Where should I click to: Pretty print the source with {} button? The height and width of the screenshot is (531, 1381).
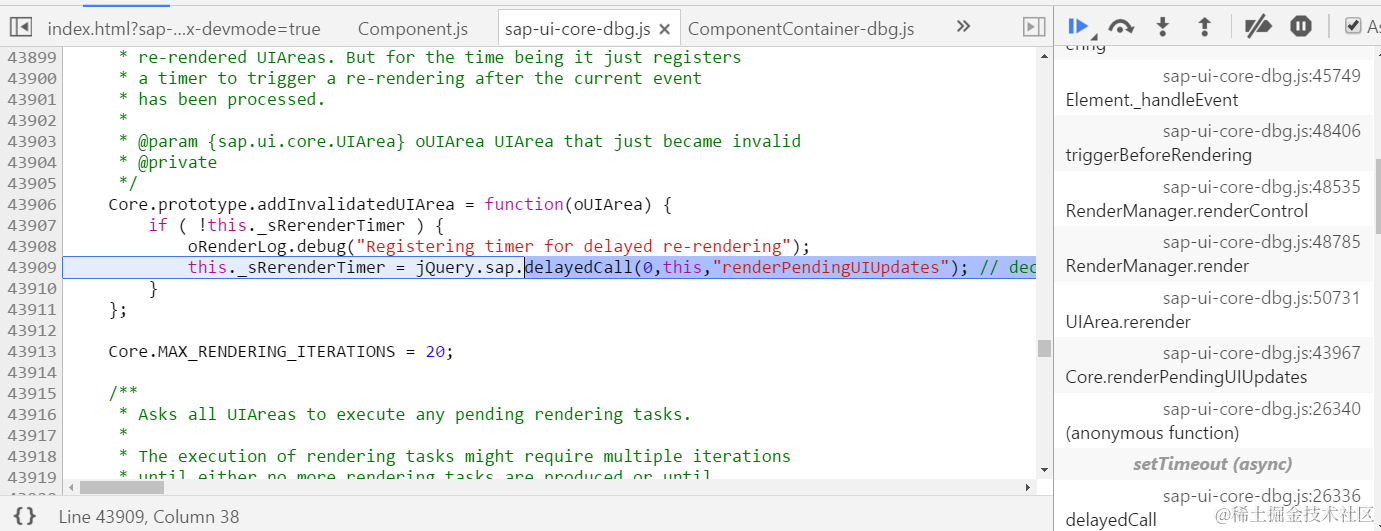pos(26,516)
